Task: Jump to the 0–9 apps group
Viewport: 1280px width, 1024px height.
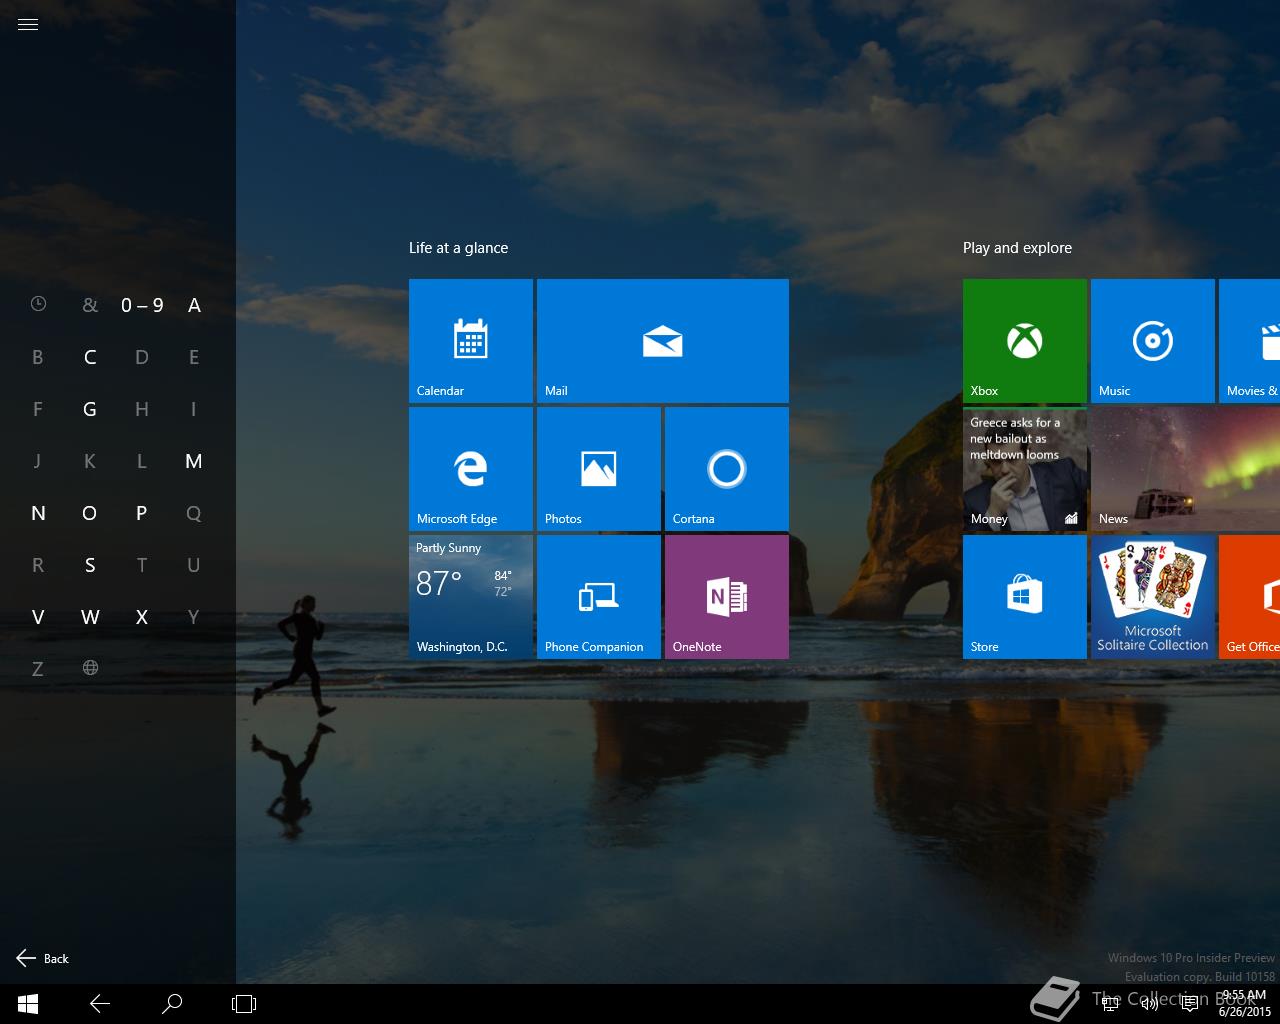Action: pos(142,305)
